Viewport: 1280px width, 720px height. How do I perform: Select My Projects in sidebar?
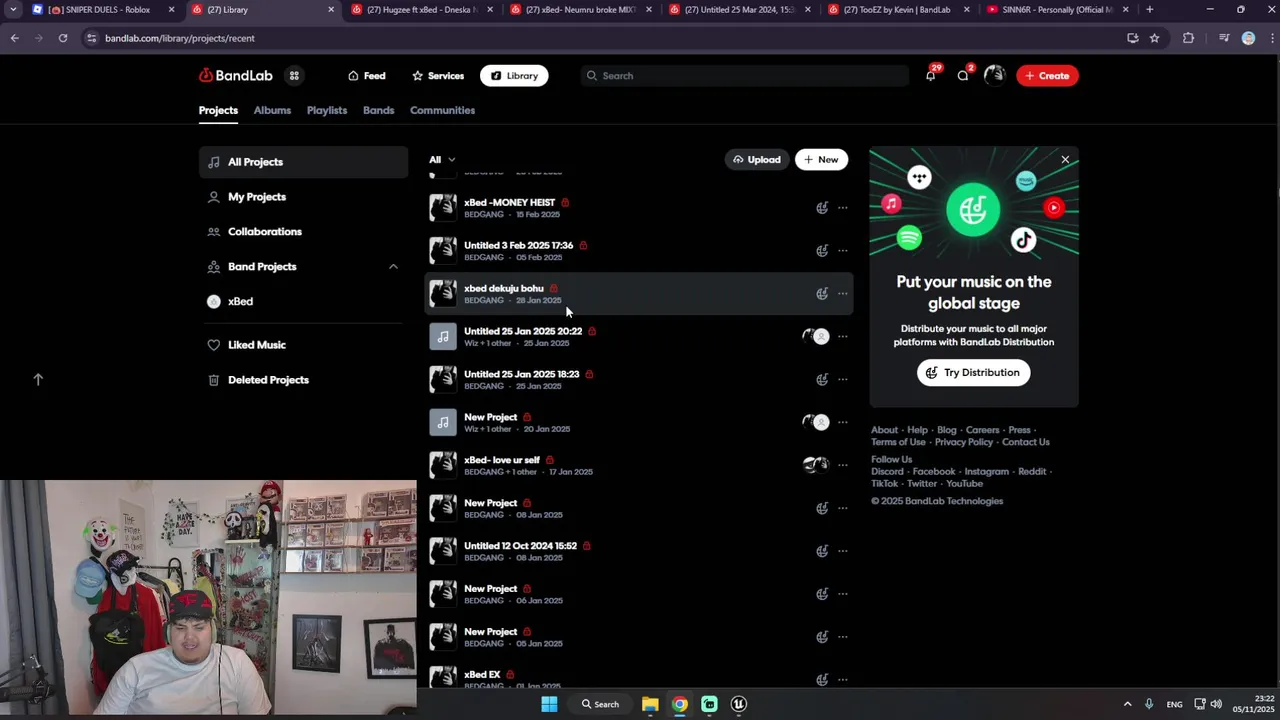(x=303, y=197)
